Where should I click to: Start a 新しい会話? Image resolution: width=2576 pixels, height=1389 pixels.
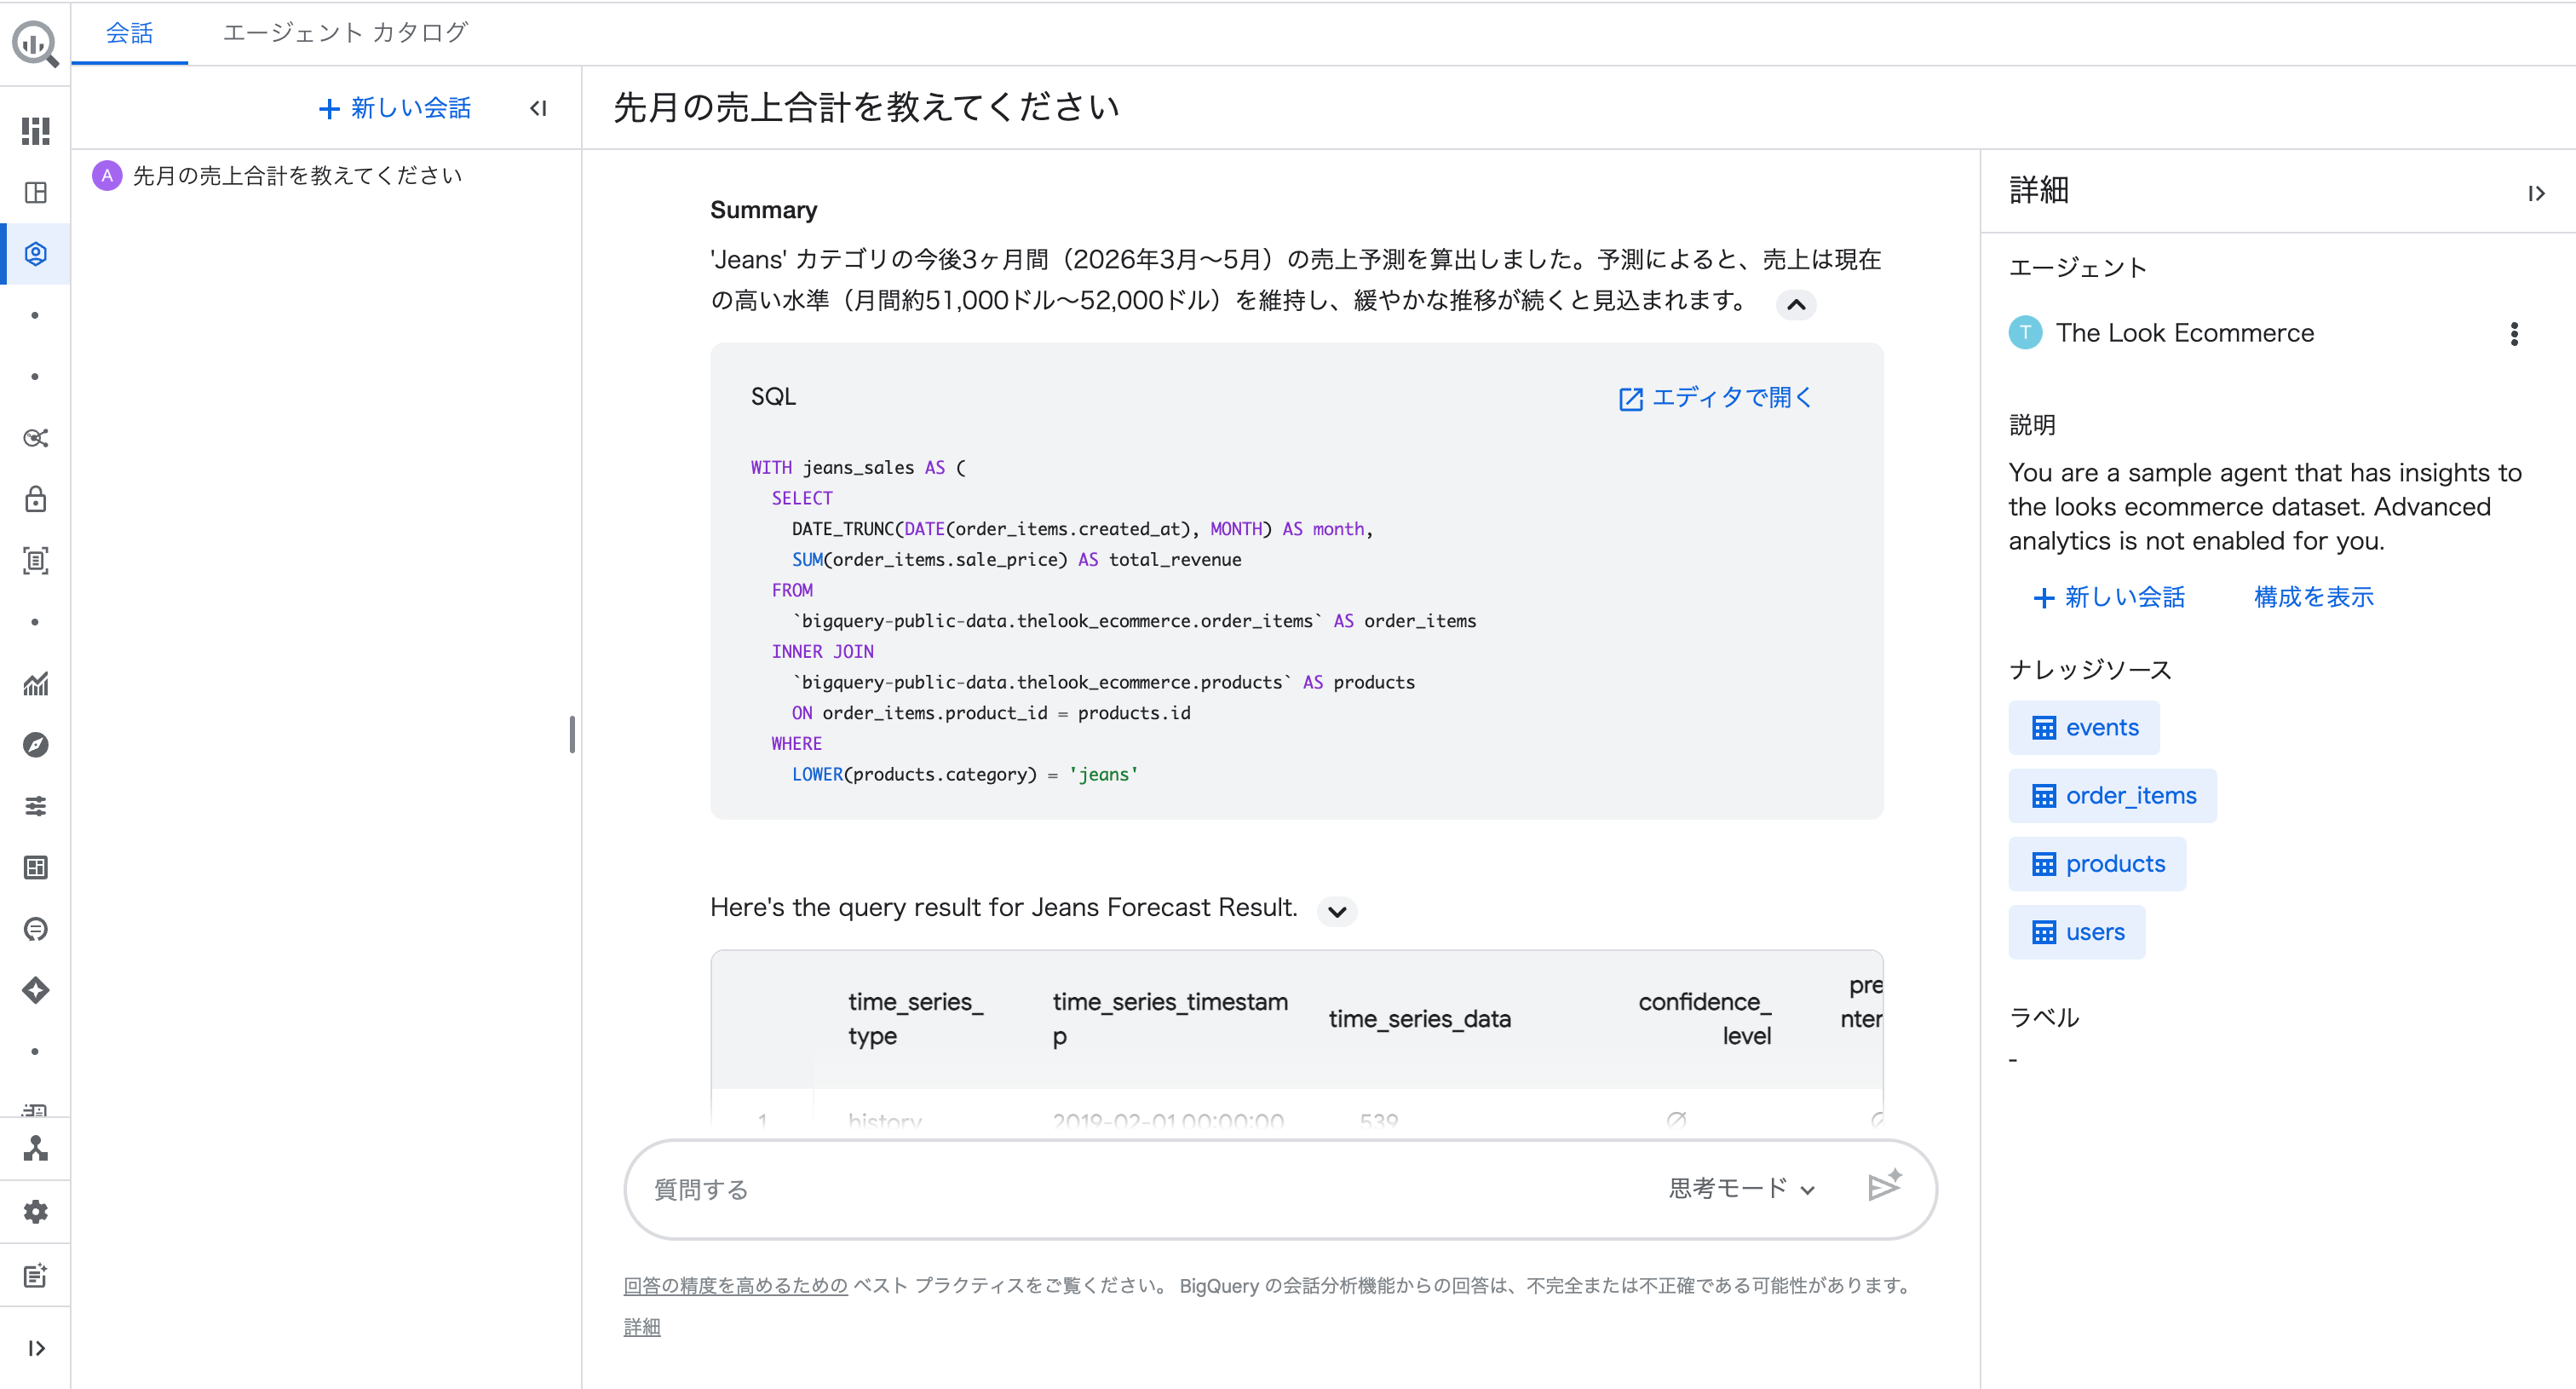coord(394,108)
